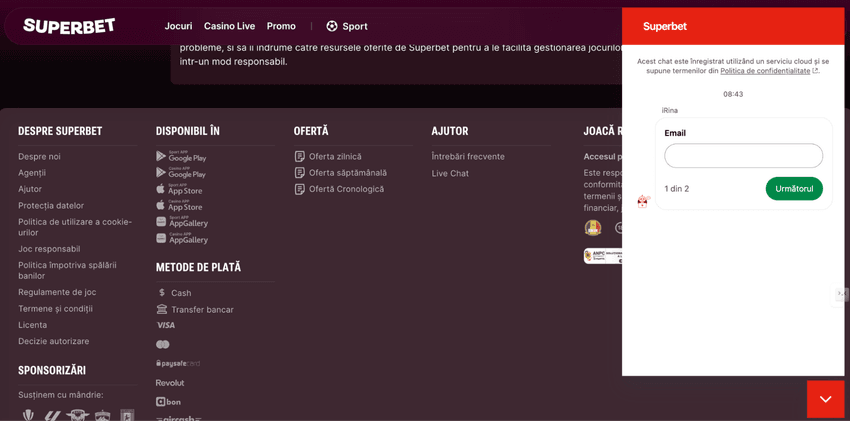Click the Susținem cu mândrie text
This screenshot has width=850, height=421.
(60, 394)
